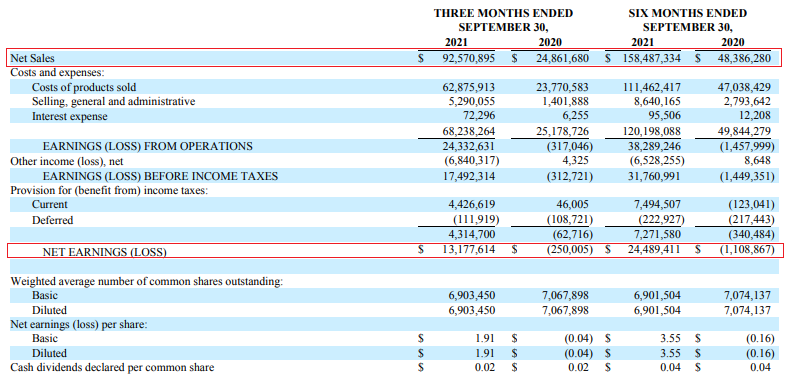
Task: Select Other income (loss), net label
Action: click(67, 161)
